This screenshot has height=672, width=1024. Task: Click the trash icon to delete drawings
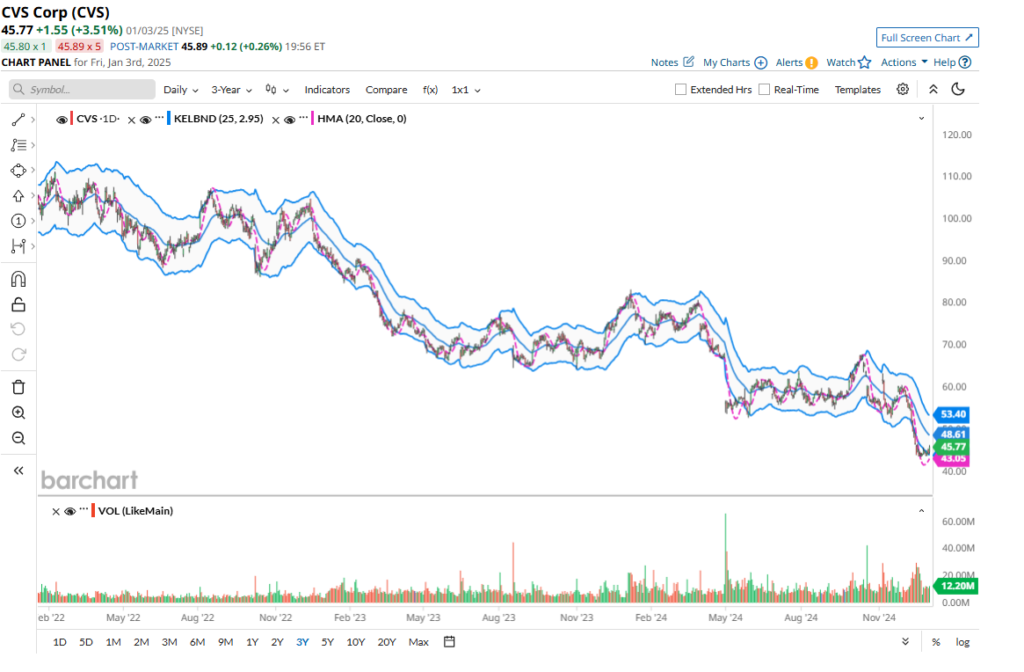(18, 387)
